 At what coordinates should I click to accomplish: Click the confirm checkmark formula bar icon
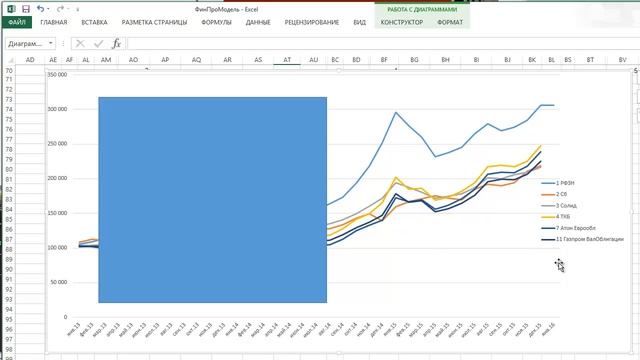(98, 43)
